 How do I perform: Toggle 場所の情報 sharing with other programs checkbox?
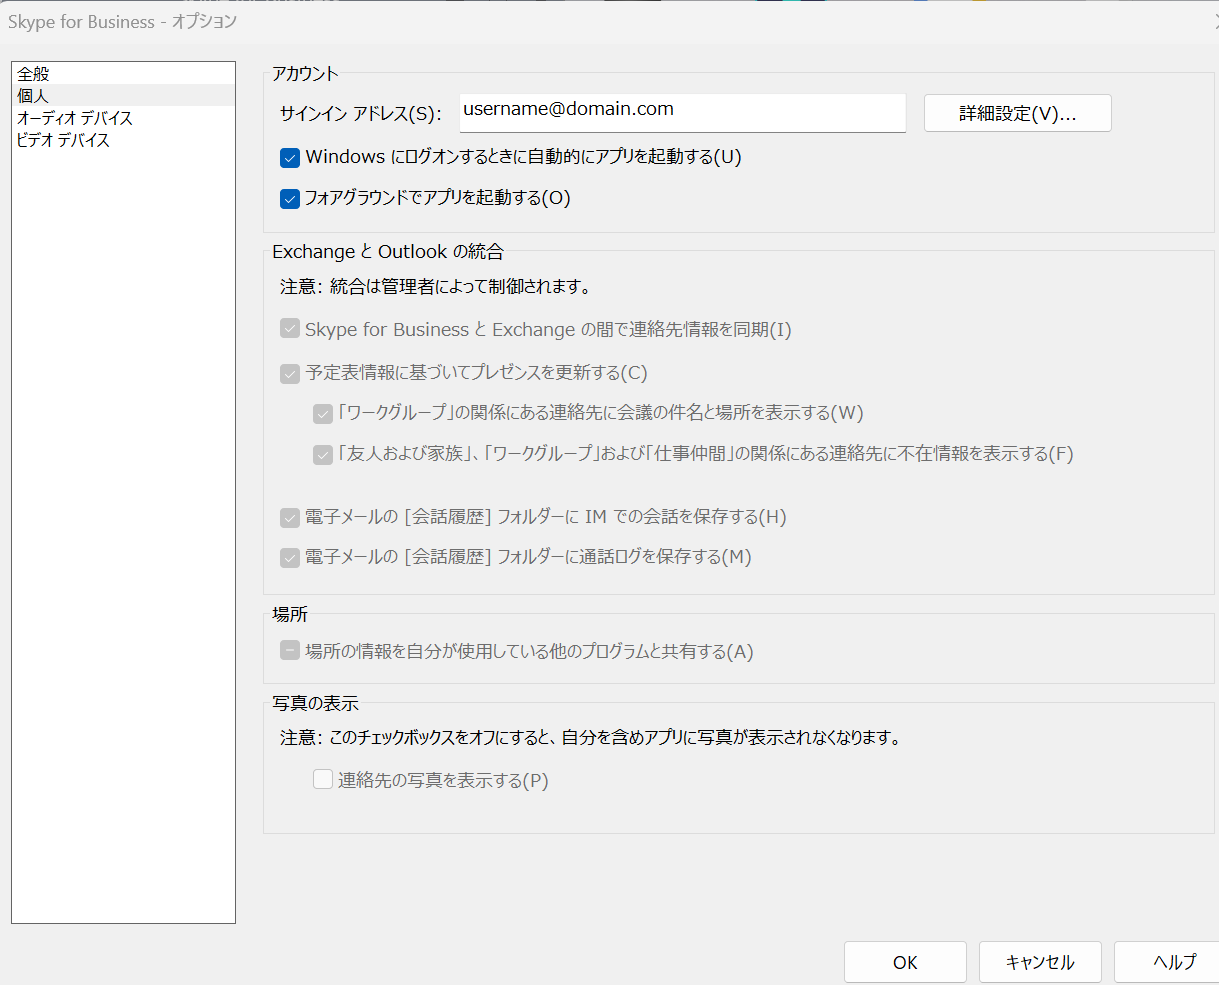(x=290, y=652)
